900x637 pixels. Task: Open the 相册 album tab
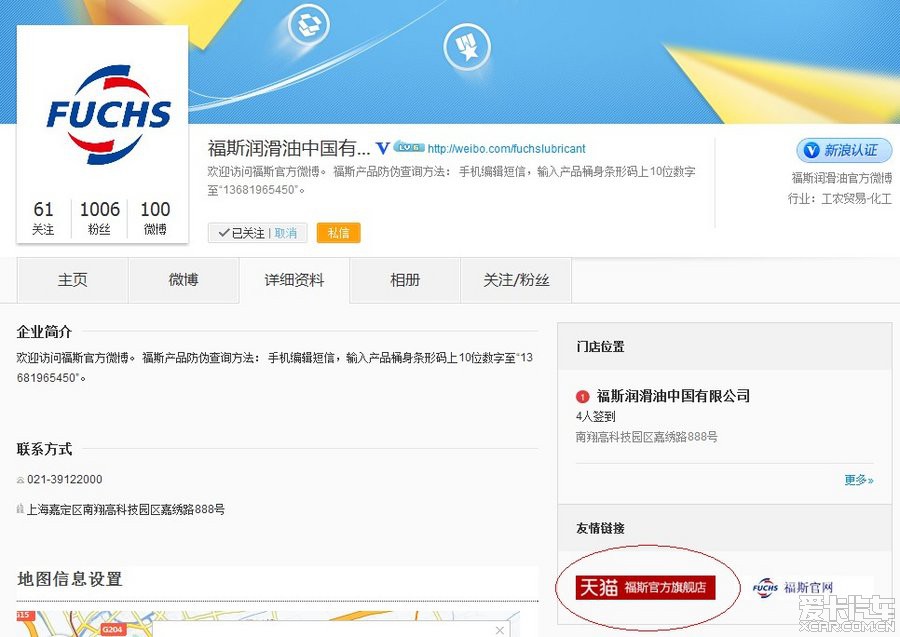[405, 280]
